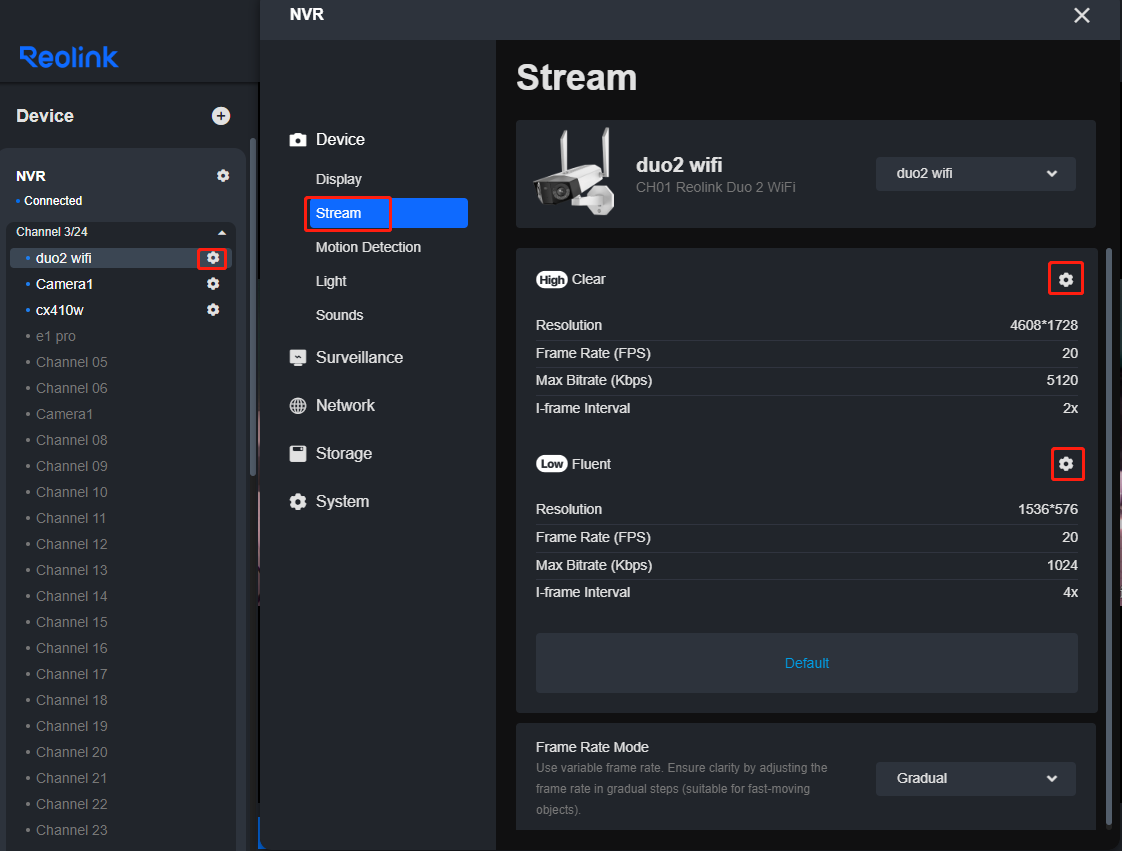Click the Default button
Screen dimensions: 1122x851
806,663
